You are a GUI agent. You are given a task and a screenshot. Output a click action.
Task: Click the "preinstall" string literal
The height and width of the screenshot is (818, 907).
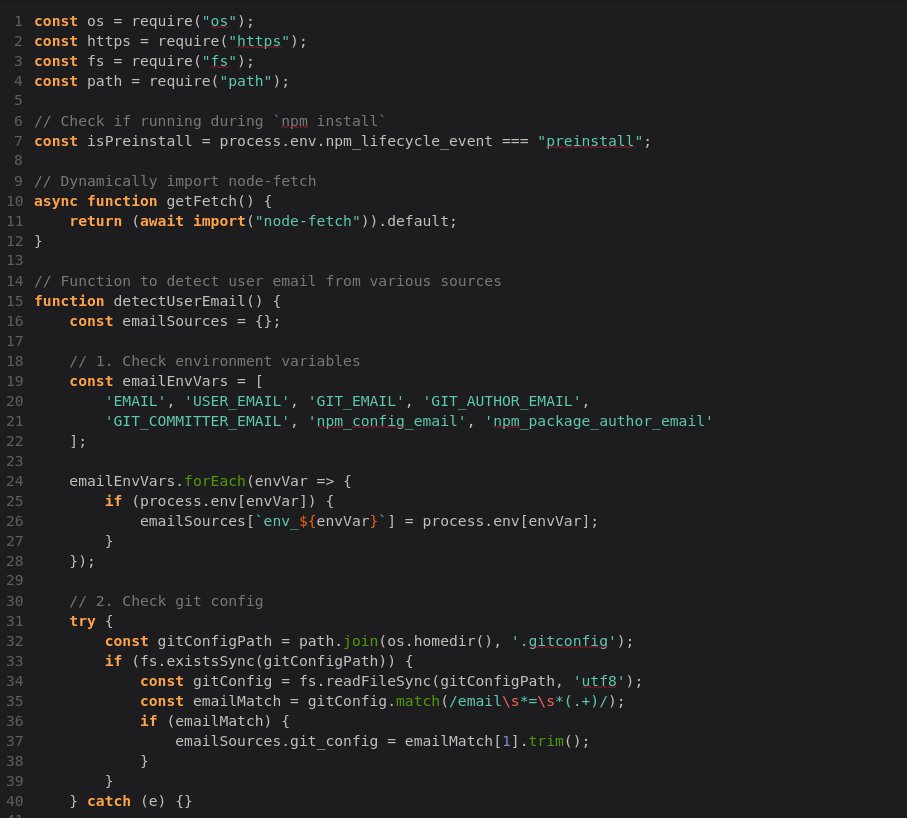(589, 142)
